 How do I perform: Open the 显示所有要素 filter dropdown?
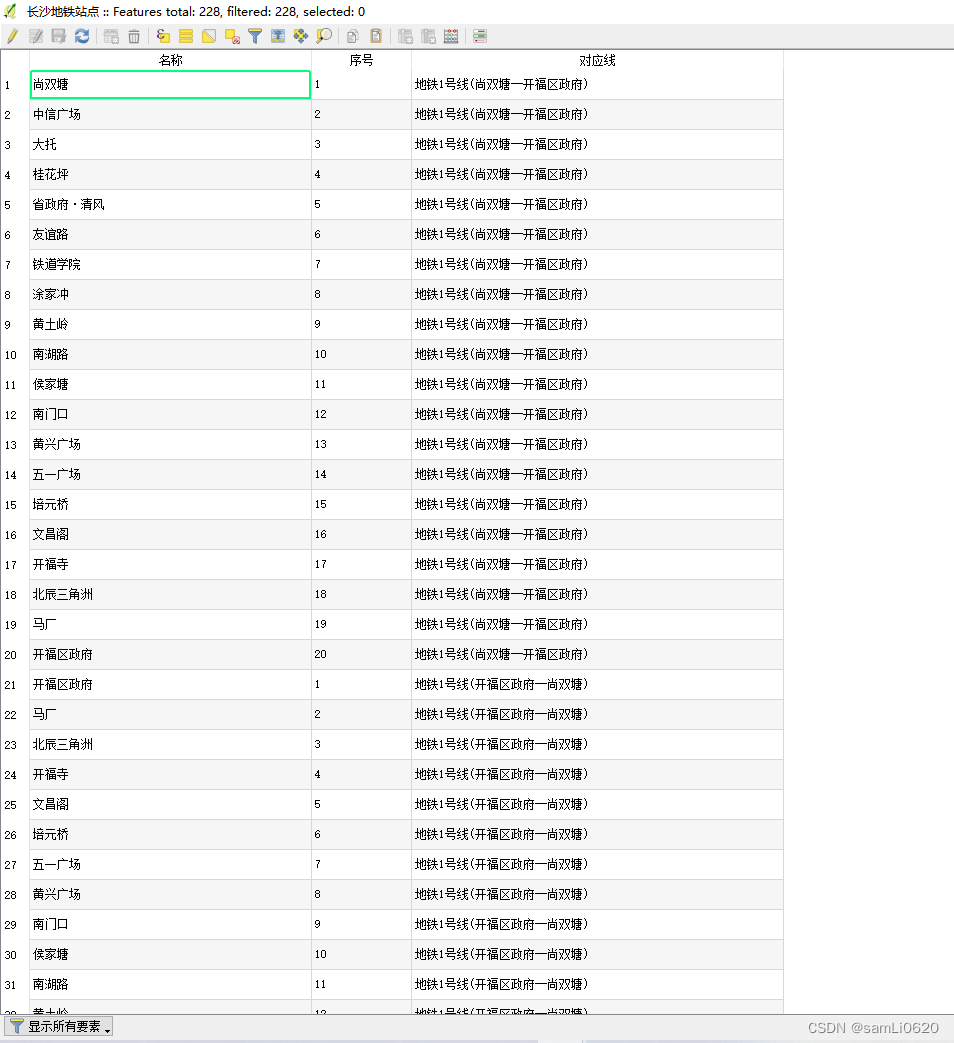coord(59,1026)
